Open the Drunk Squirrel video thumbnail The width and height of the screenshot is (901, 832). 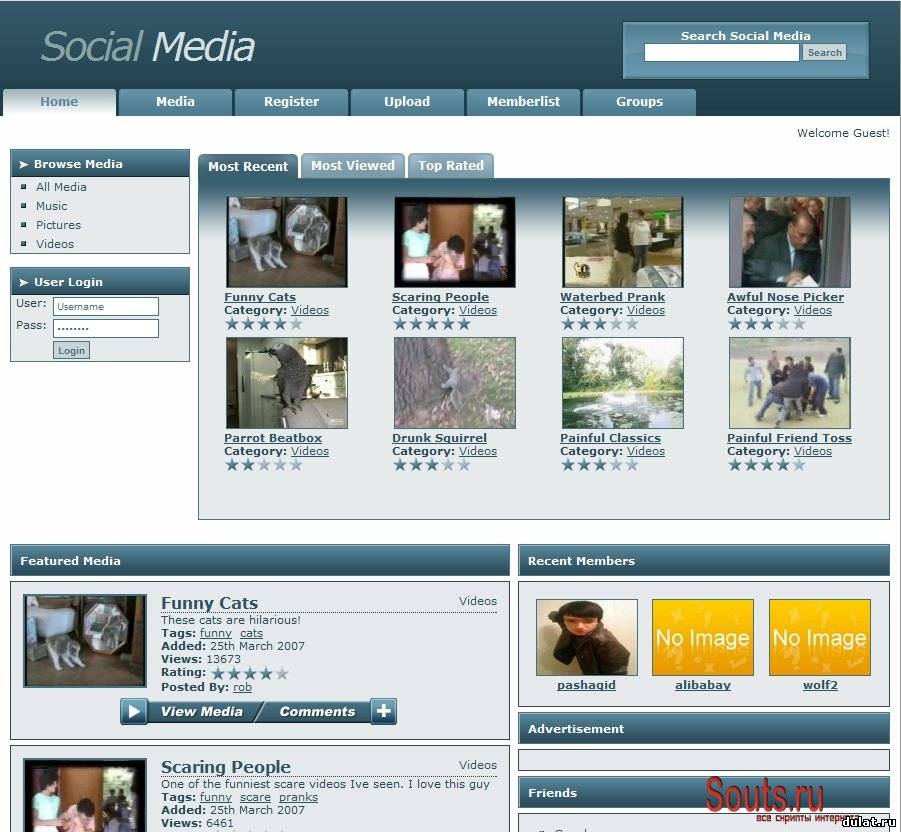454,383
